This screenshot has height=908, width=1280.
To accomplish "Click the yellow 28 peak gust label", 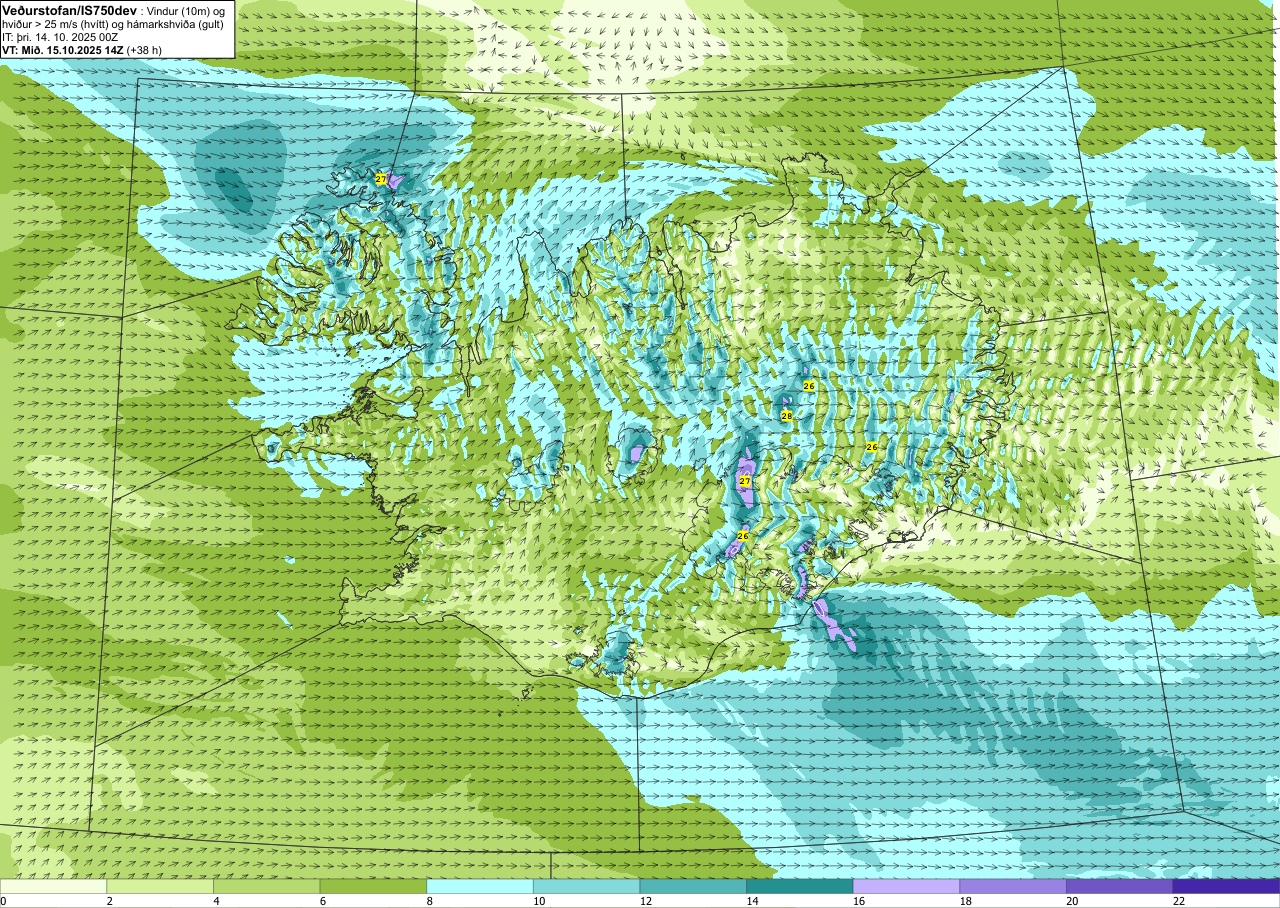I will pyautogui.click(x=787, y=416).
